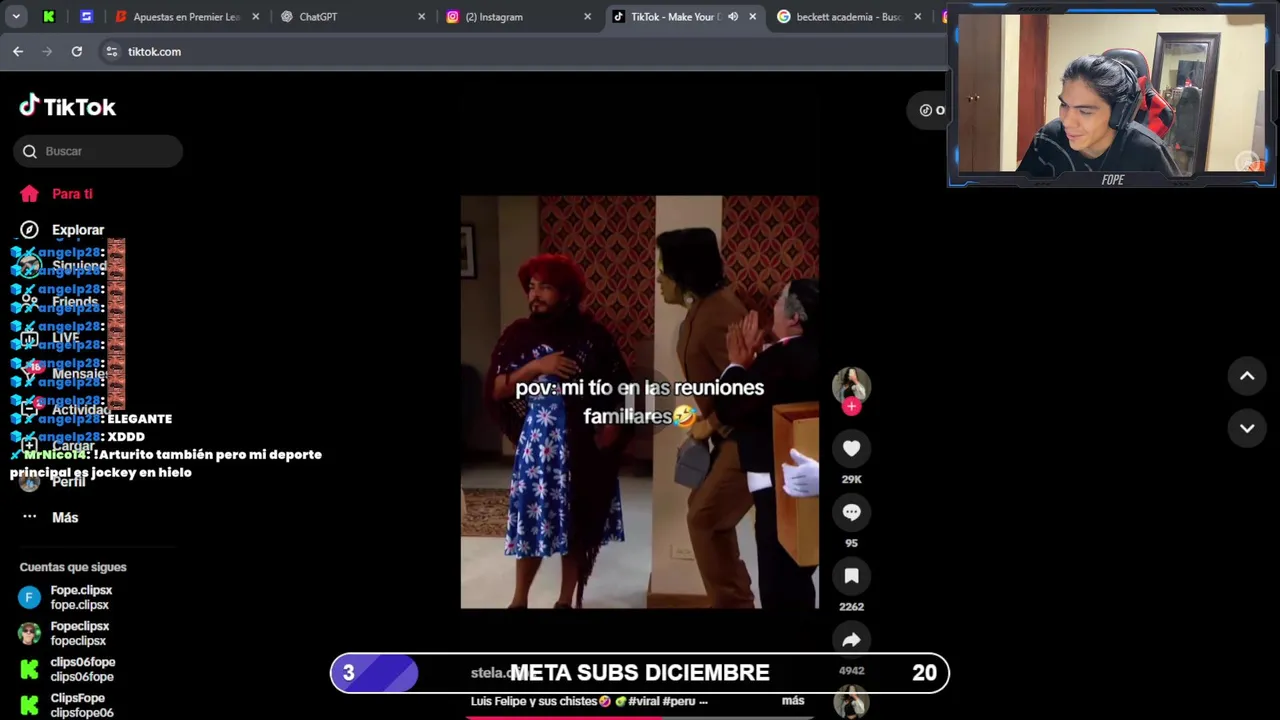Click the magnifier icon in Buscar
1280x720 pixels.
pos(30,151)
